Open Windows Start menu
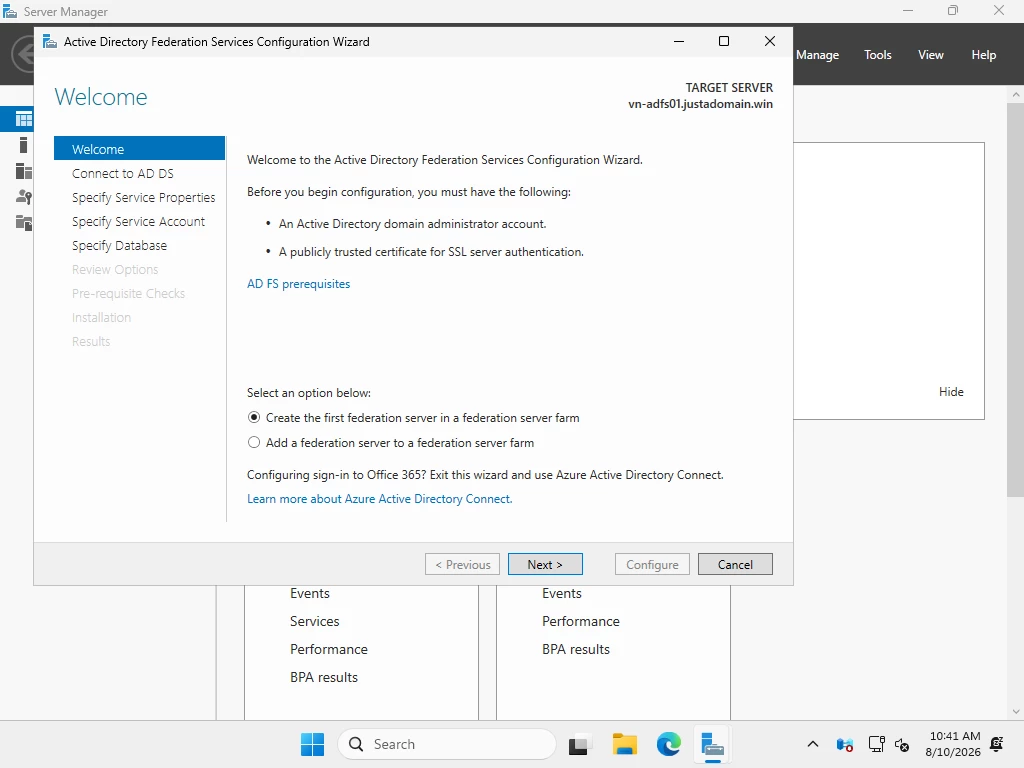 click(312, 744)
